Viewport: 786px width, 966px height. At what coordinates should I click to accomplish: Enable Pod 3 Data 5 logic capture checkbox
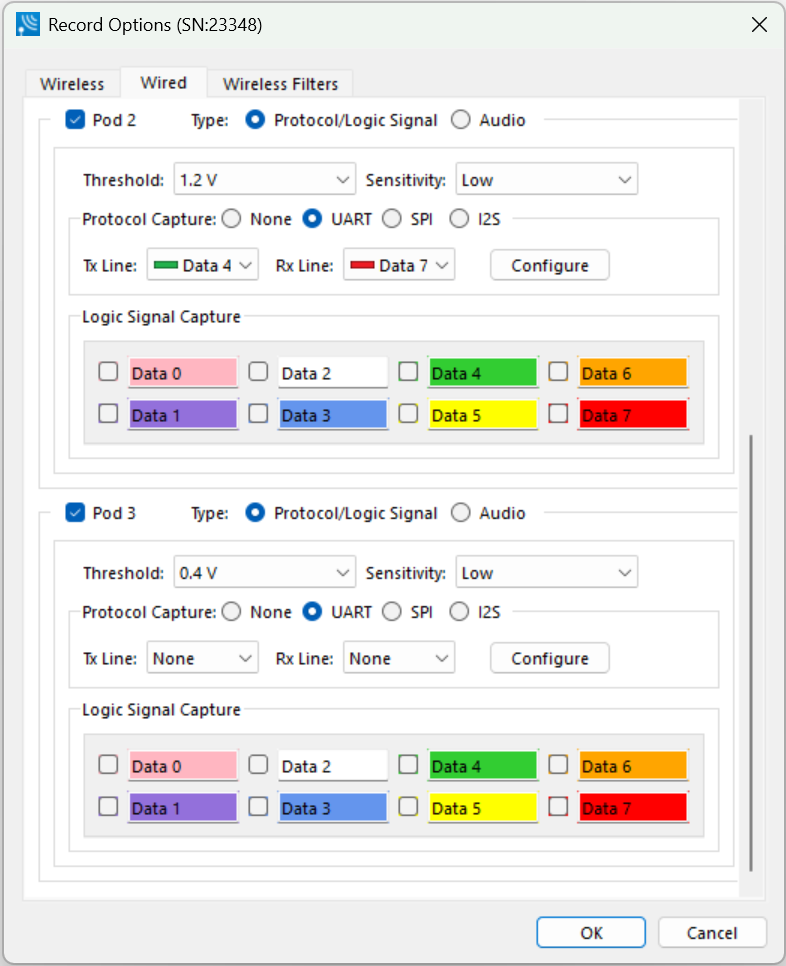[408, 806]
